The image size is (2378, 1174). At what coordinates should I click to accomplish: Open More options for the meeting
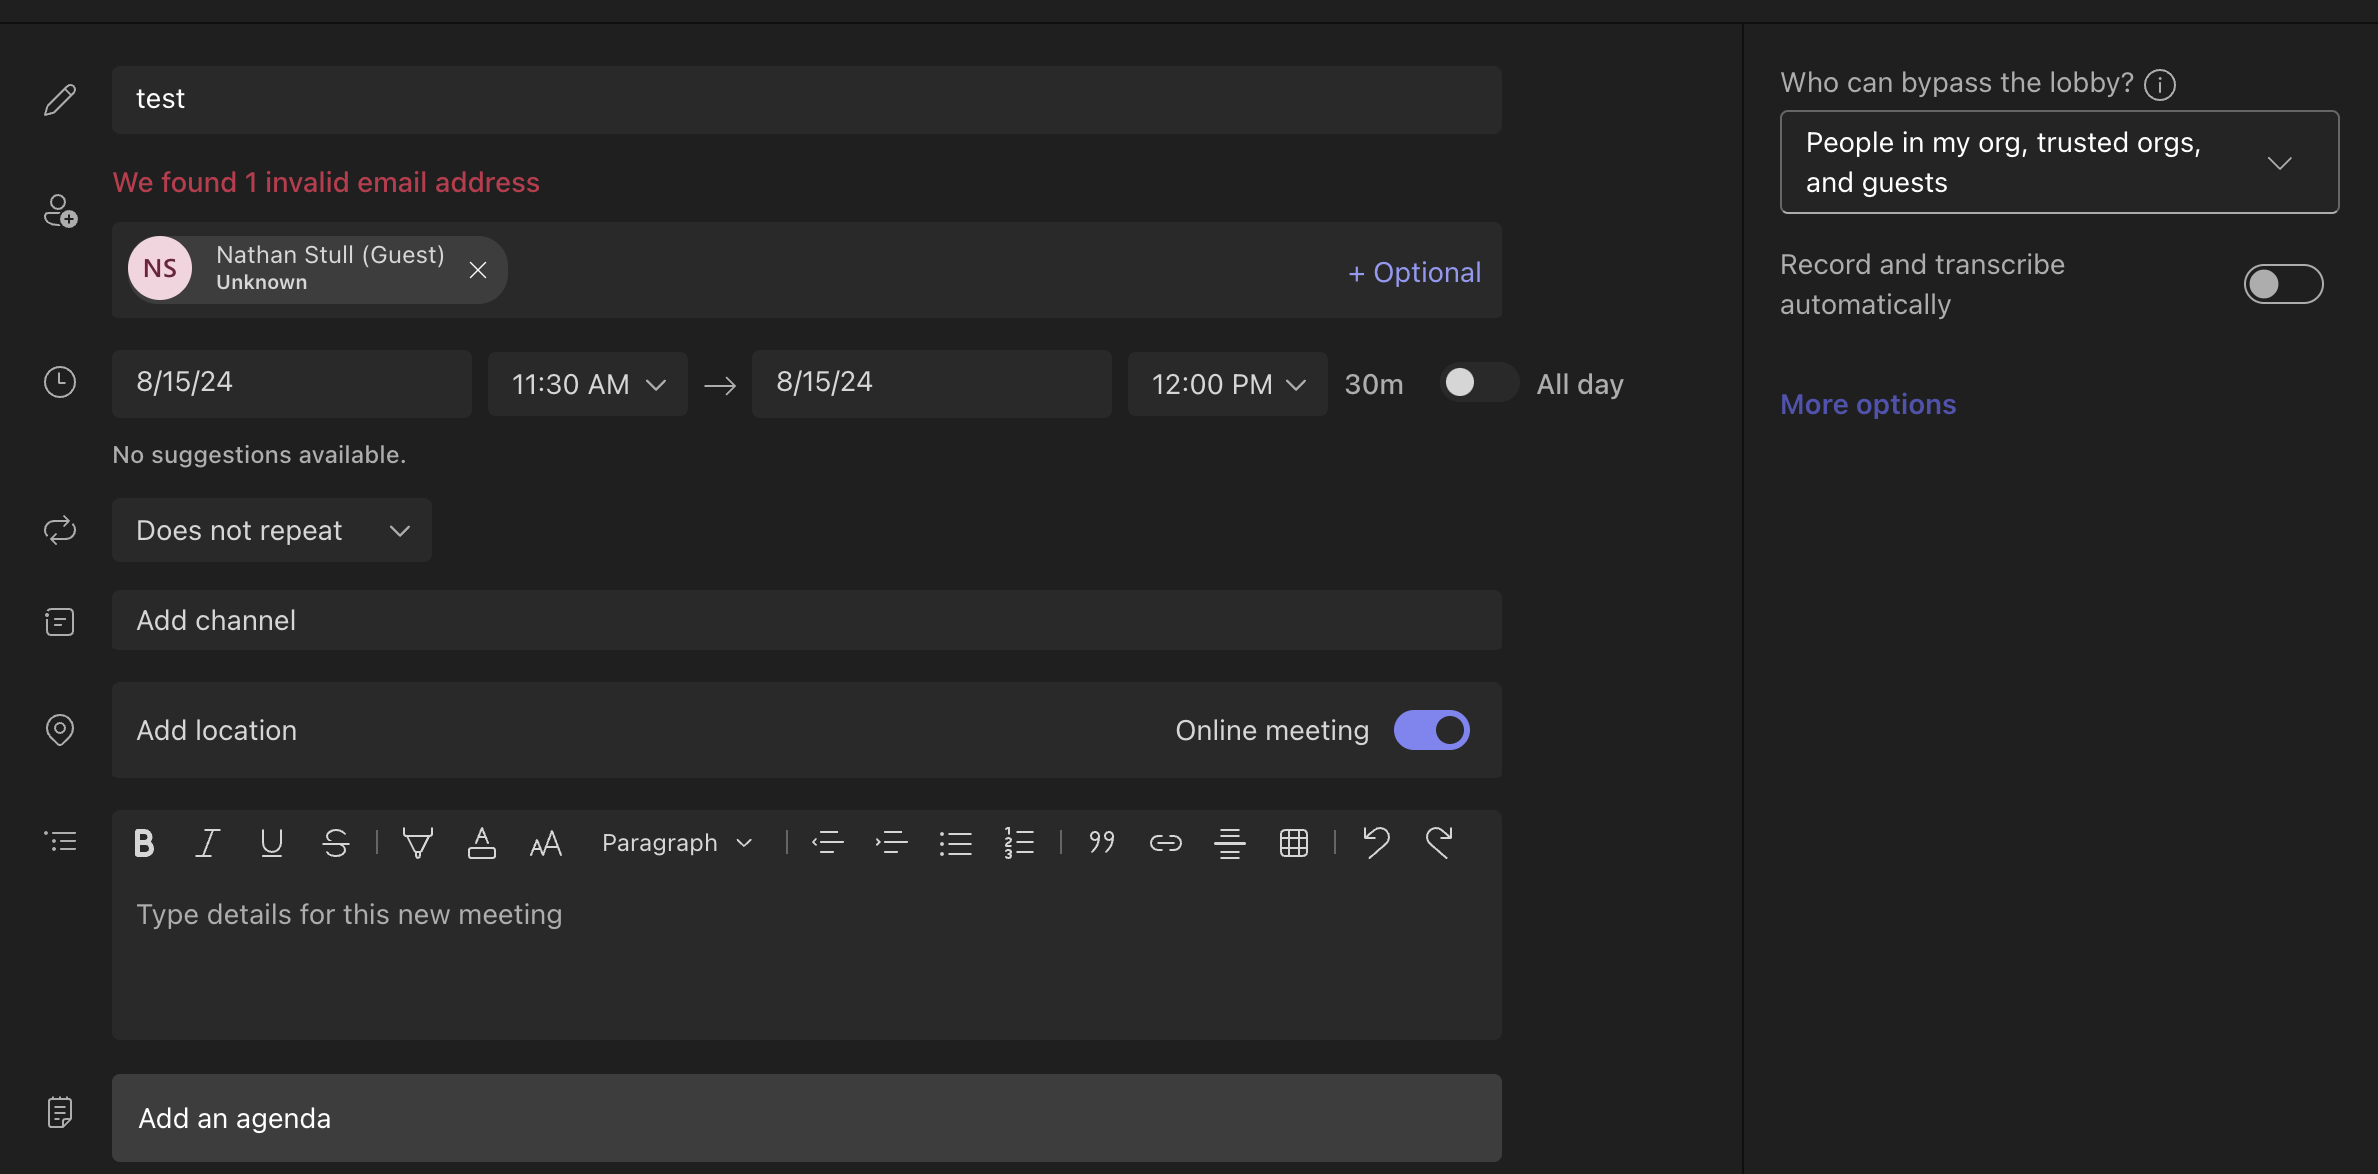(1867, 404)
